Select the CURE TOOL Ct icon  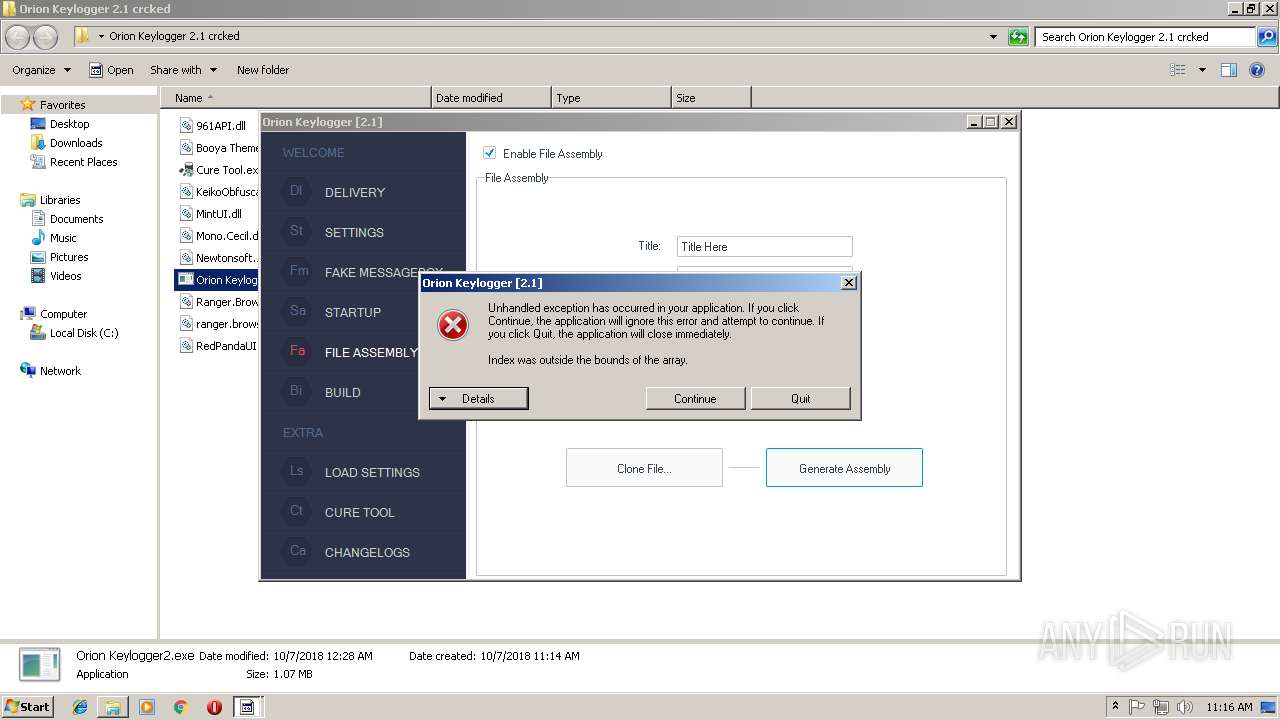[x=296, y=511]
